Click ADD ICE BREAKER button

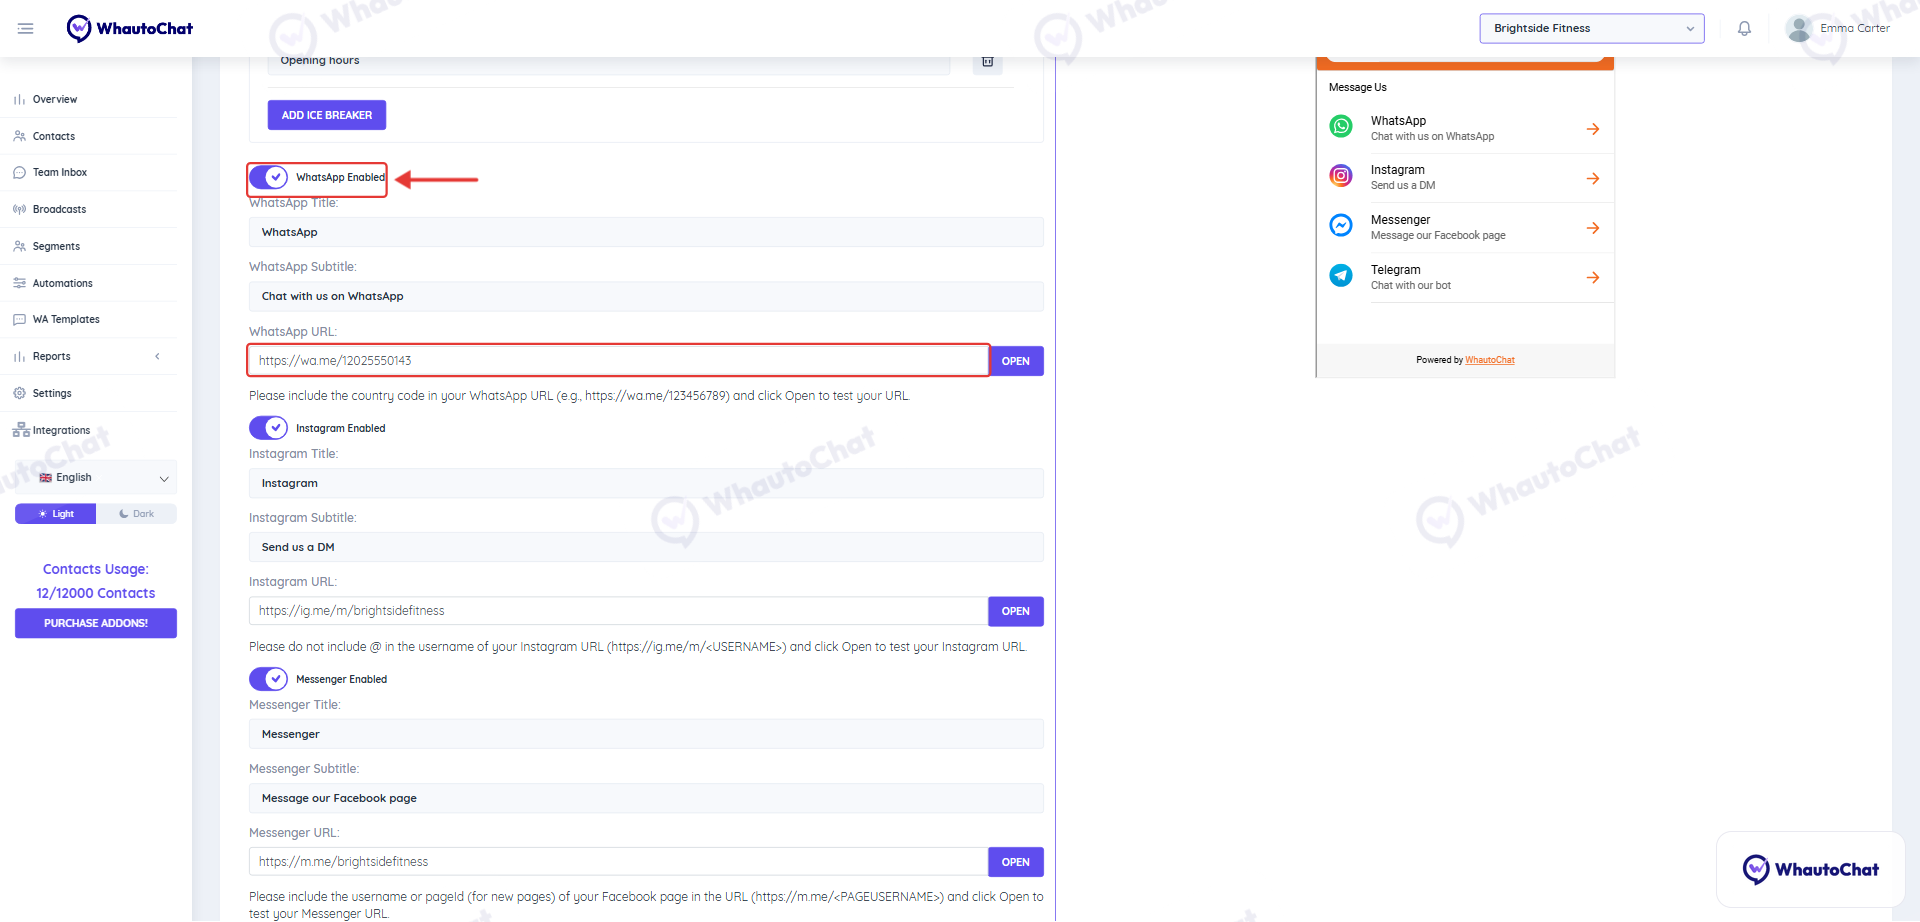coord(327,115)
